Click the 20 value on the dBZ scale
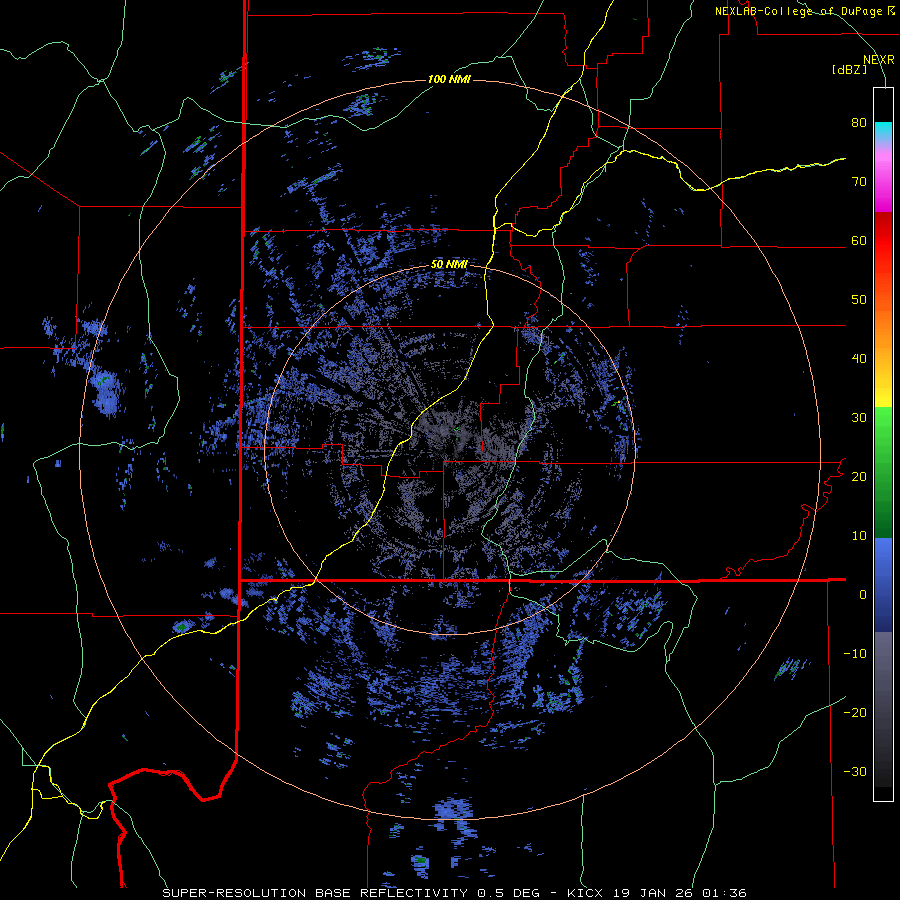 coord(859,476)
